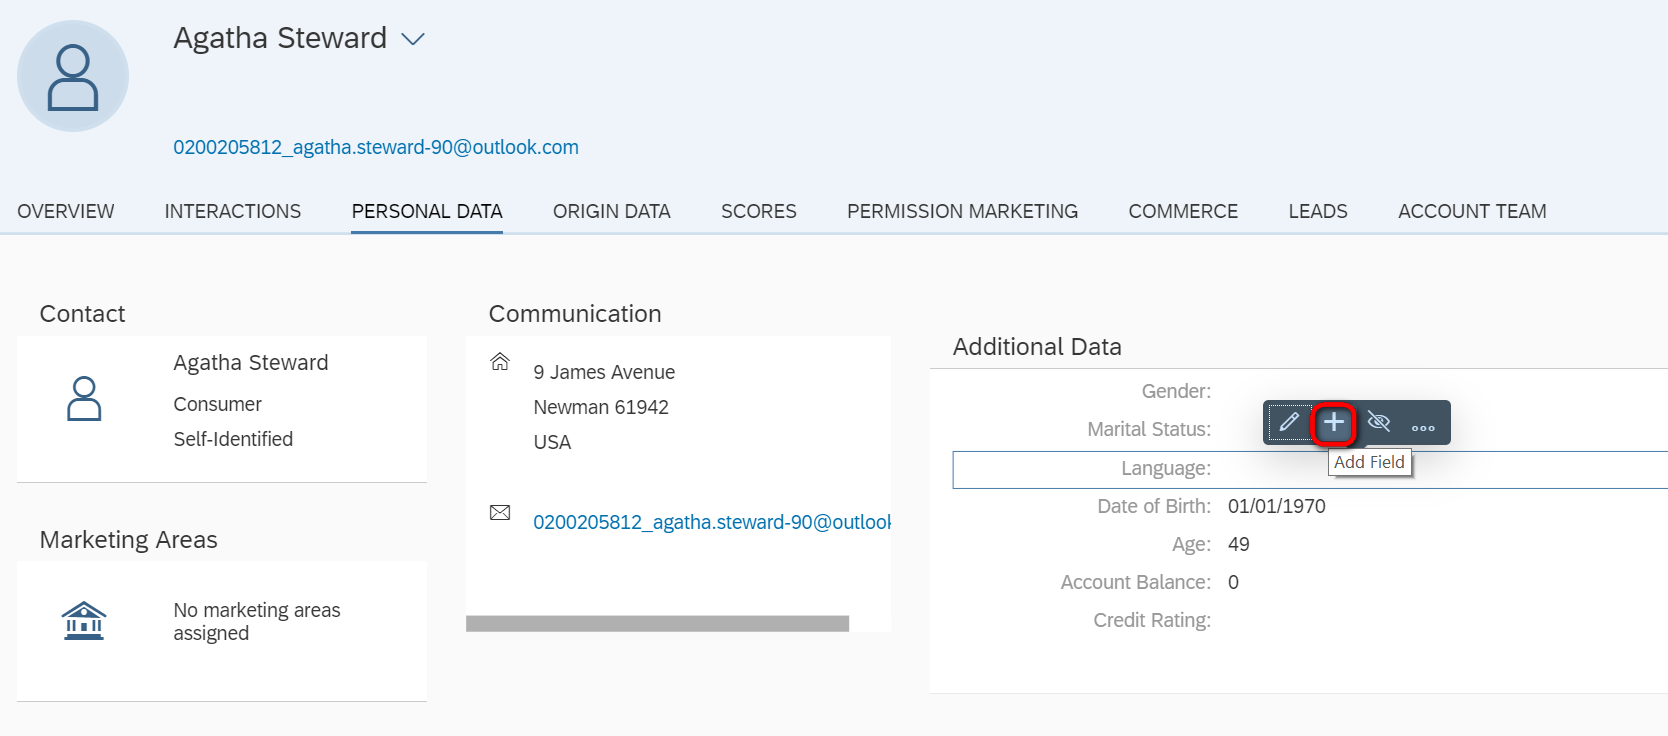
Task: Open the three-dots more options icon
Action: (x=1423, y=427)
